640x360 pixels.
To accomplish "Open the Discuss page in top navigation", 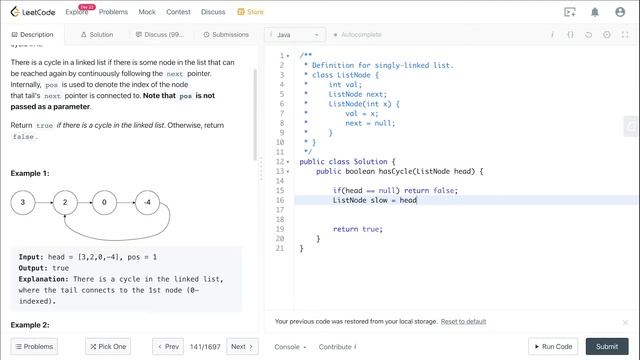I will (x=213, y=12).
